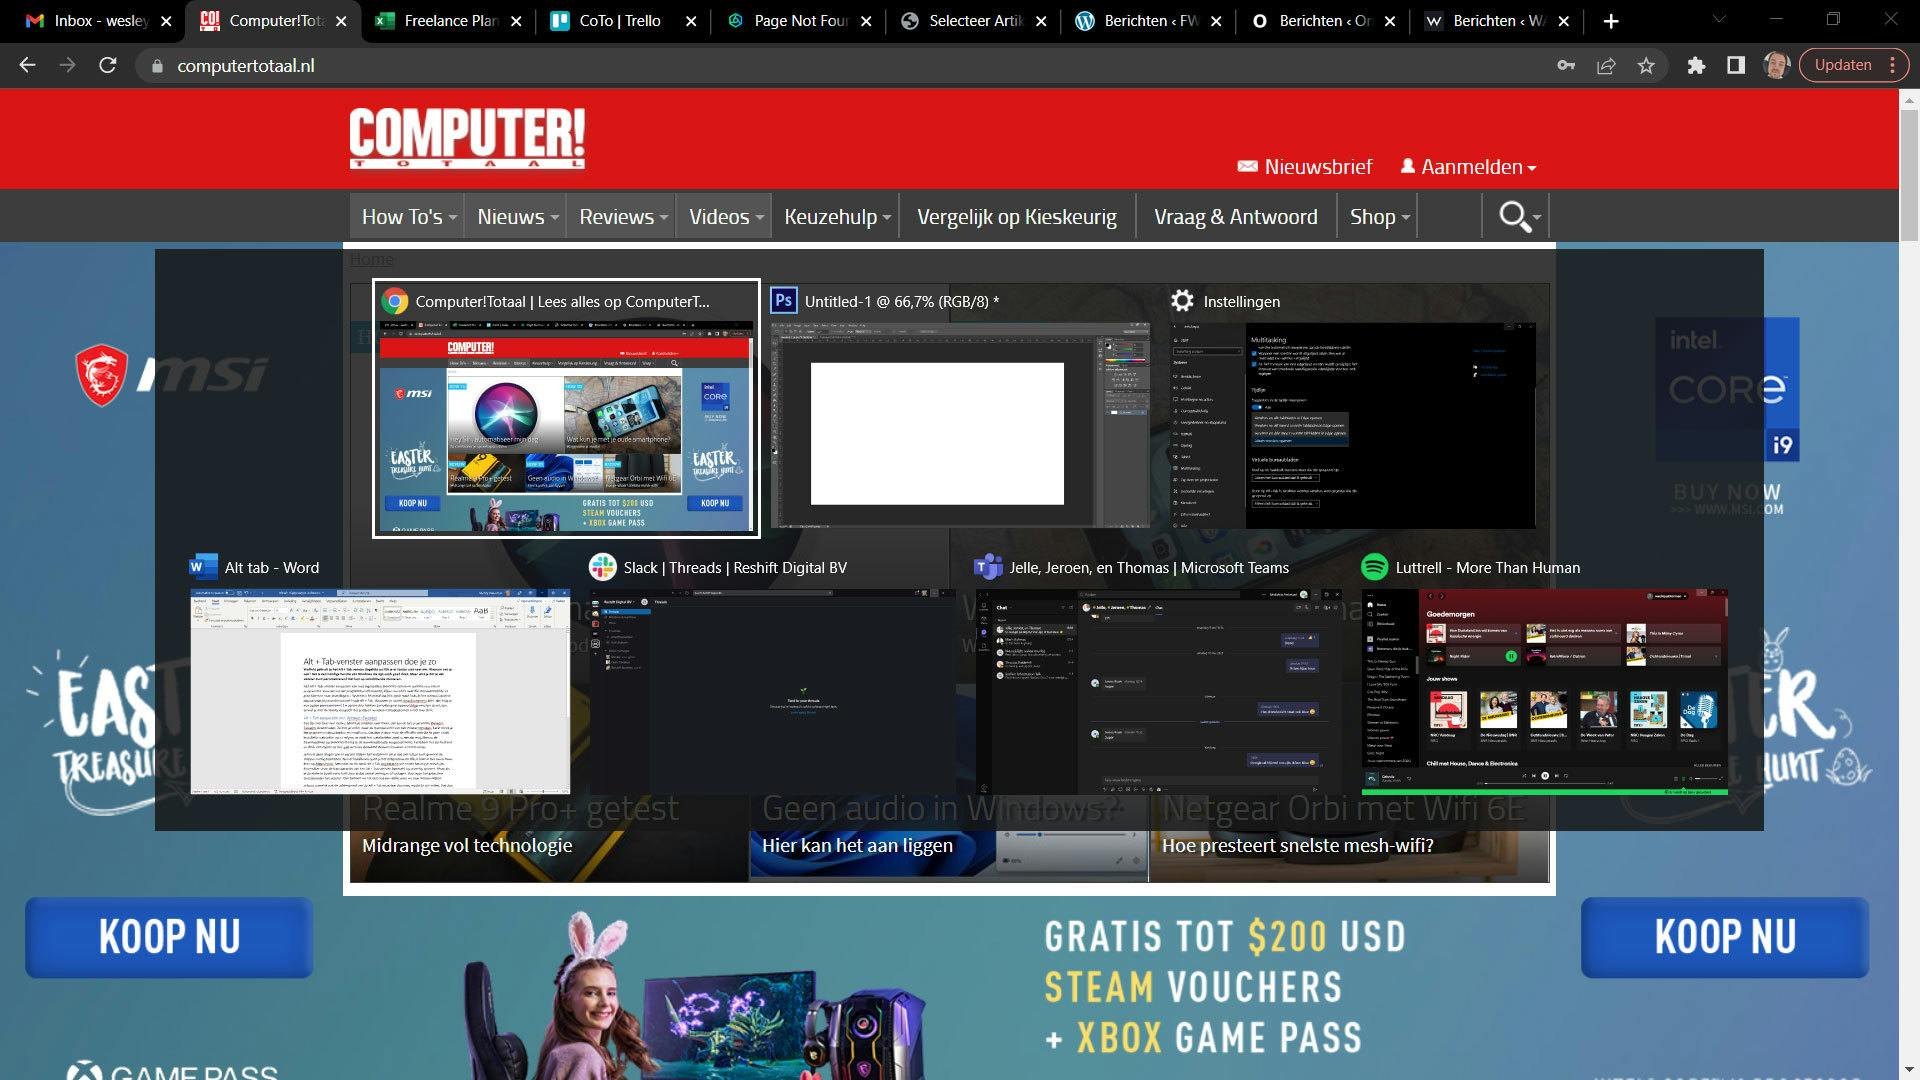Click the saved password key icon
1920x1080 pixels.
[x=1567, y=65]
